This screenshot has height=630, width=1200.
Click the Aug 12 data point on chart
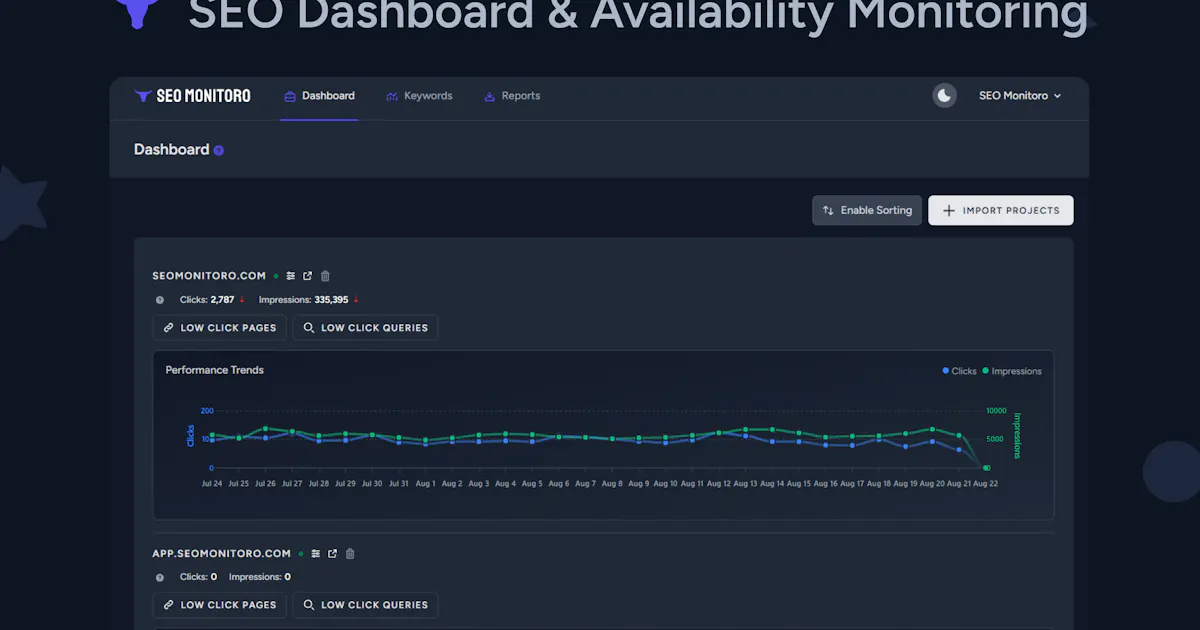pyautogui.click(x=719, y=433)
